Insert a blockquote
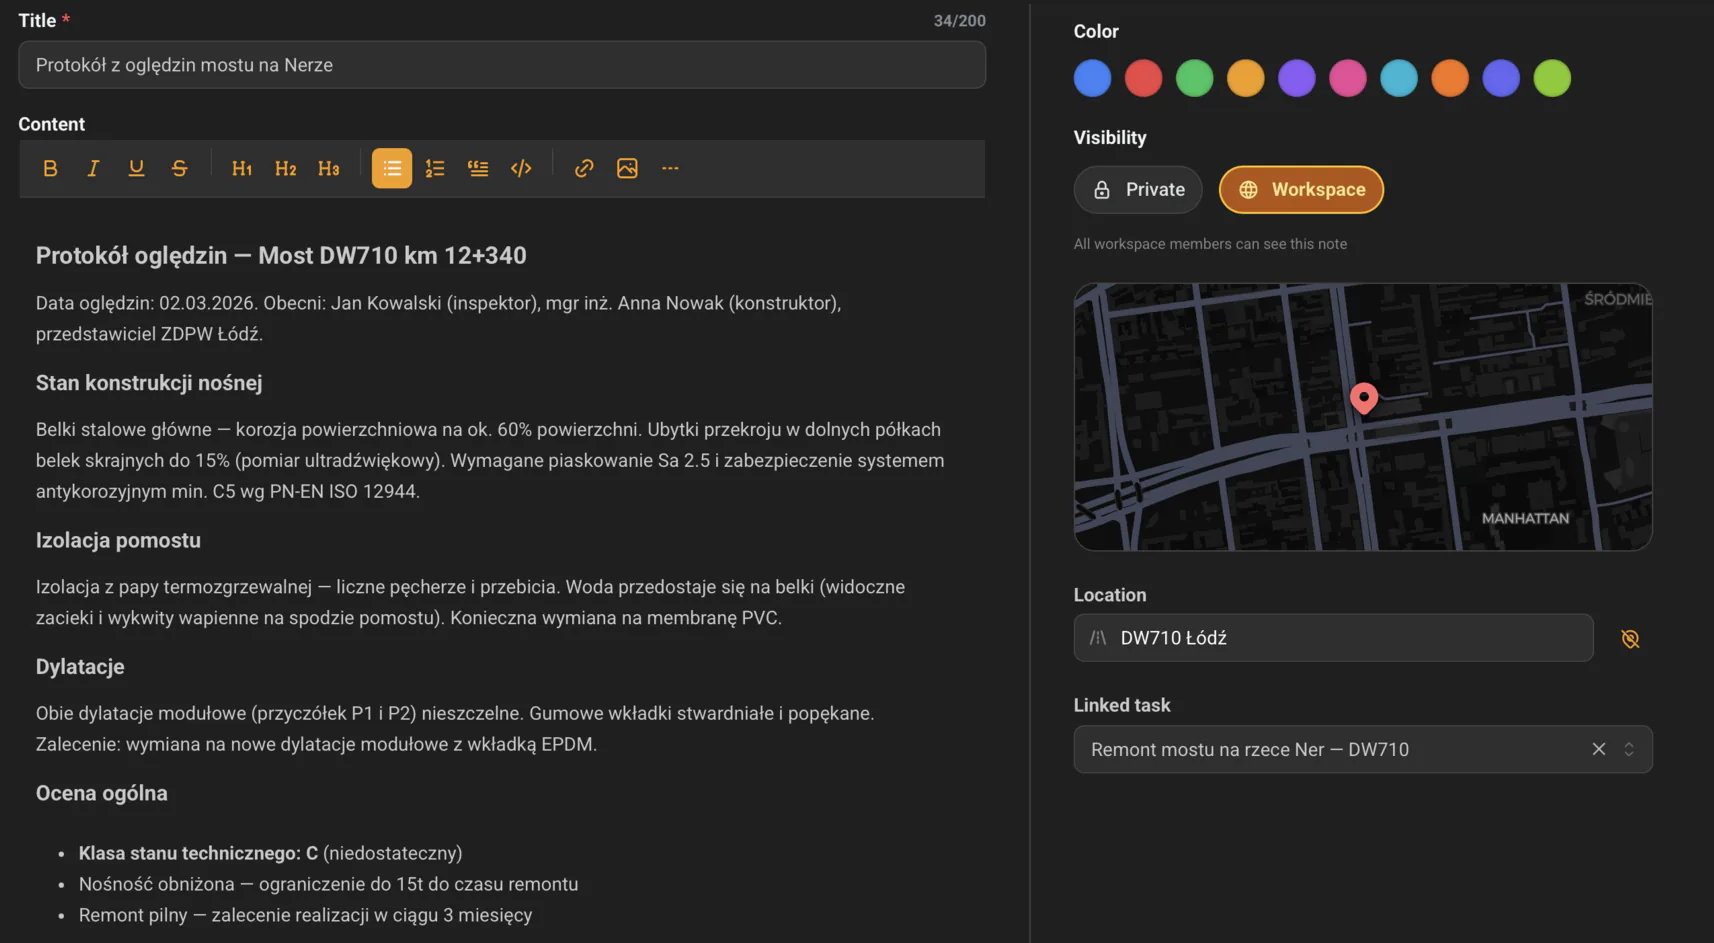The width and height of the screenshot is (1714, 943). (x=478, y=168)
